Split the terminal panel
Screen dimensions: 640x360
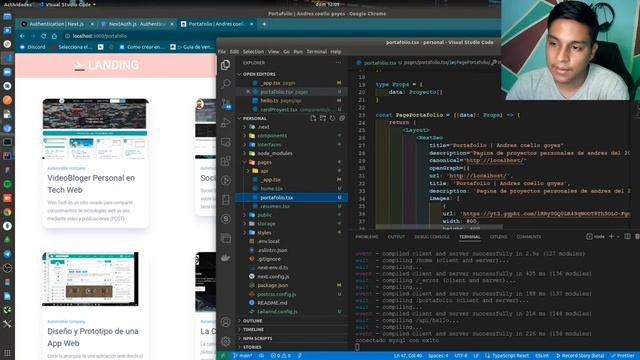pyautogui.click(x=627, y=236)
